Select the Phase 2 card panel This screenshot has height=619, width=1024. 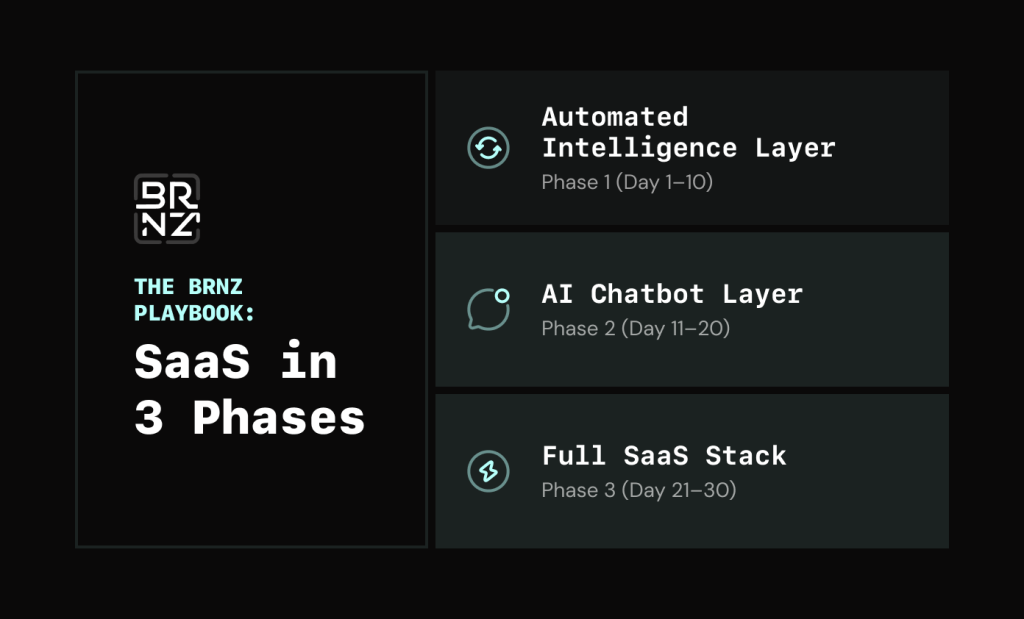(x=692, y=310)
